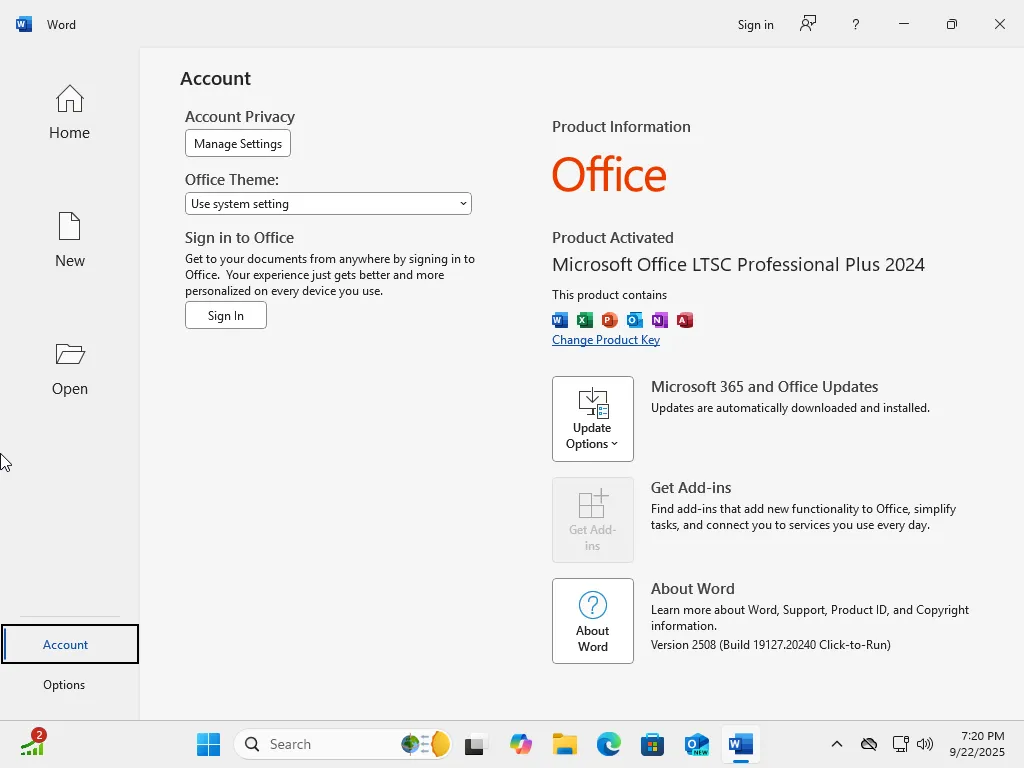1024x768 pixels.
Task: Click the Word logo in title bar
Action: [24, 24]
